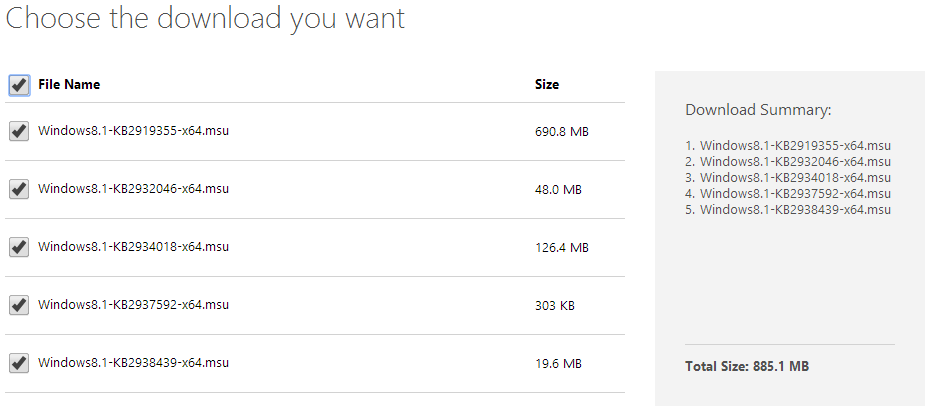The image size is (931, 415).
Task: Click the KB2932046 file name in table
Action: 134,188
